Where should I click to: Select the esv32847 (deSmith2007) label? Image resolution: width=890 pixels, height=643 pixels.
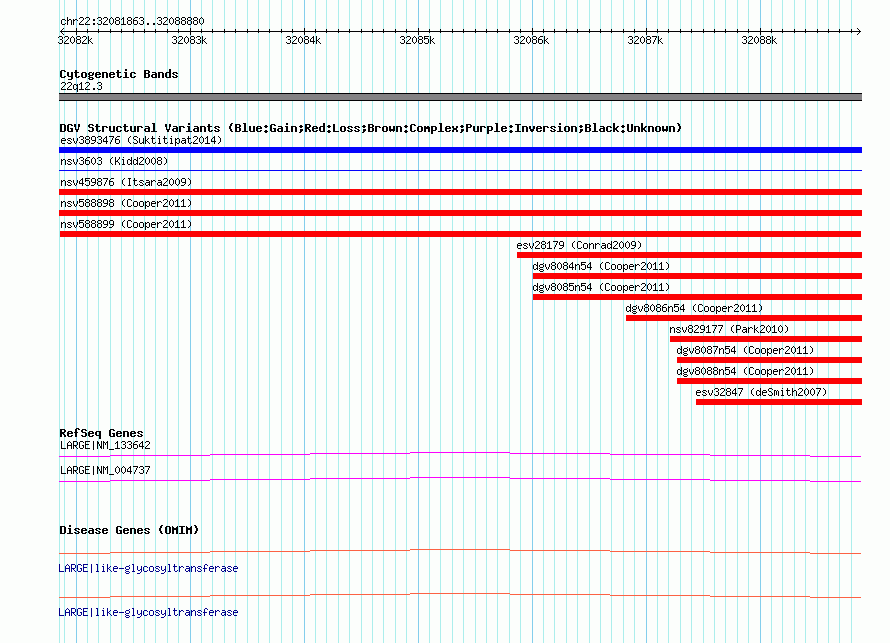761,392
